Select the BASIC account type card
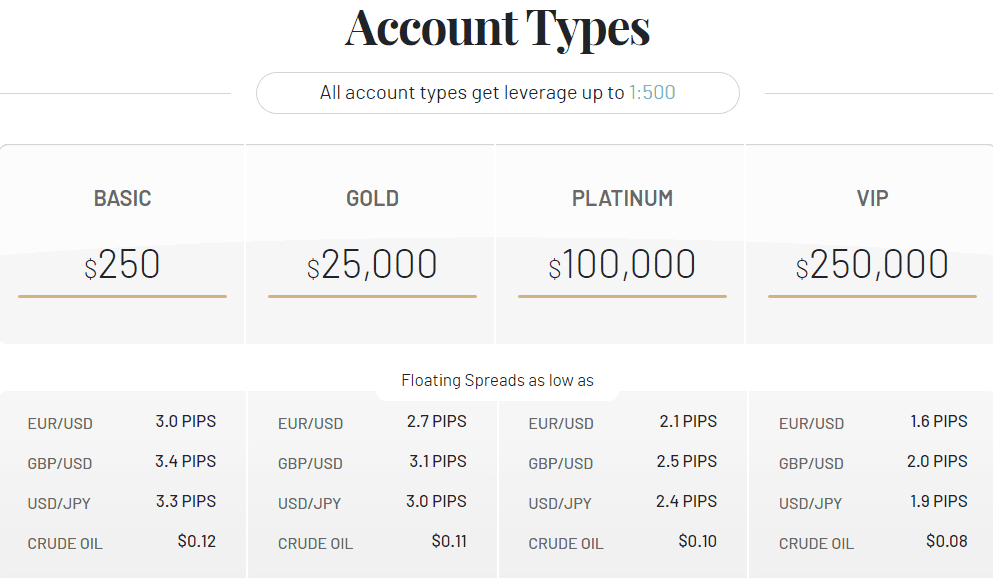 [122, 245]
